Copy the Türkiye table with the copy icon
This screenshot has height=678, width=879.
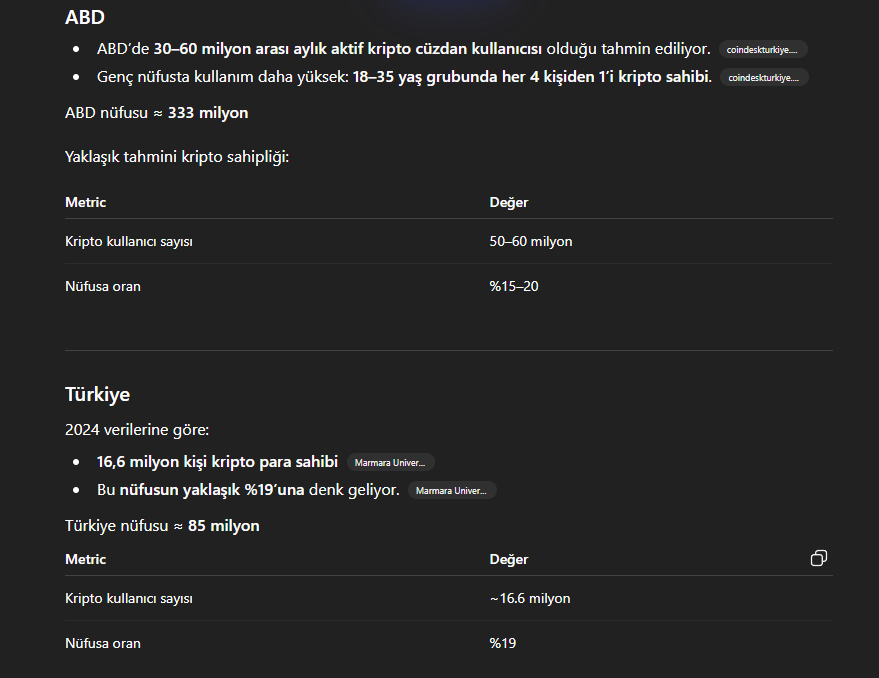tap(818, 558)
